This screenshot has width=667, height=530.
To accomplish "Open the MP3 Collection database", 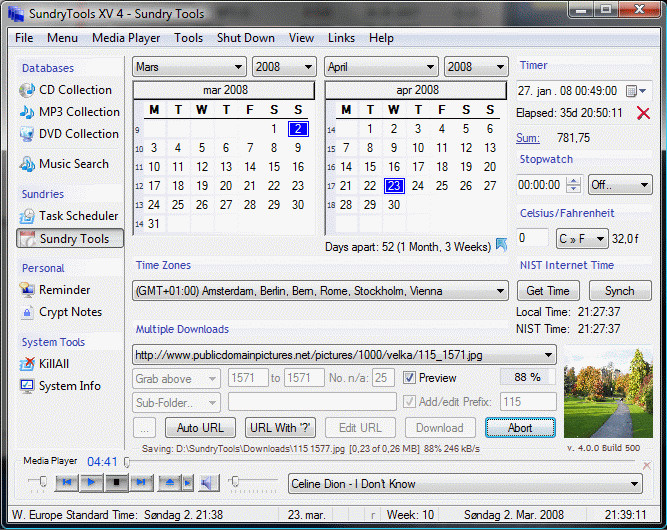I will 69,112.
